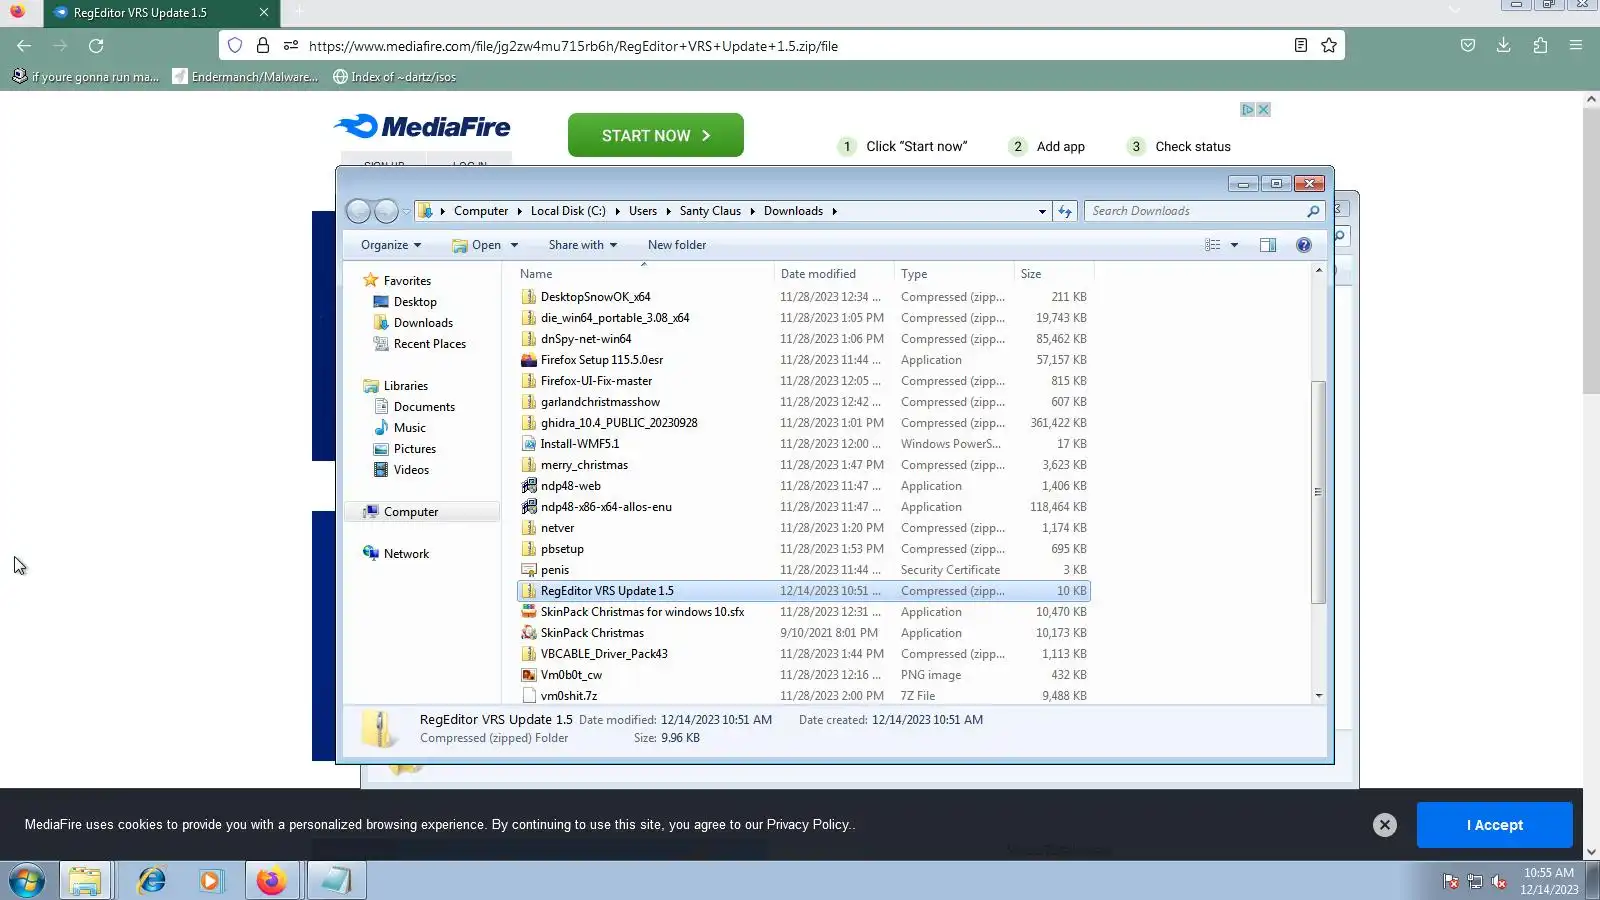Screen dimensions: 1600x900
Task: Reload the MediaFire page in Firefox
Action: [x=96, y=46]
